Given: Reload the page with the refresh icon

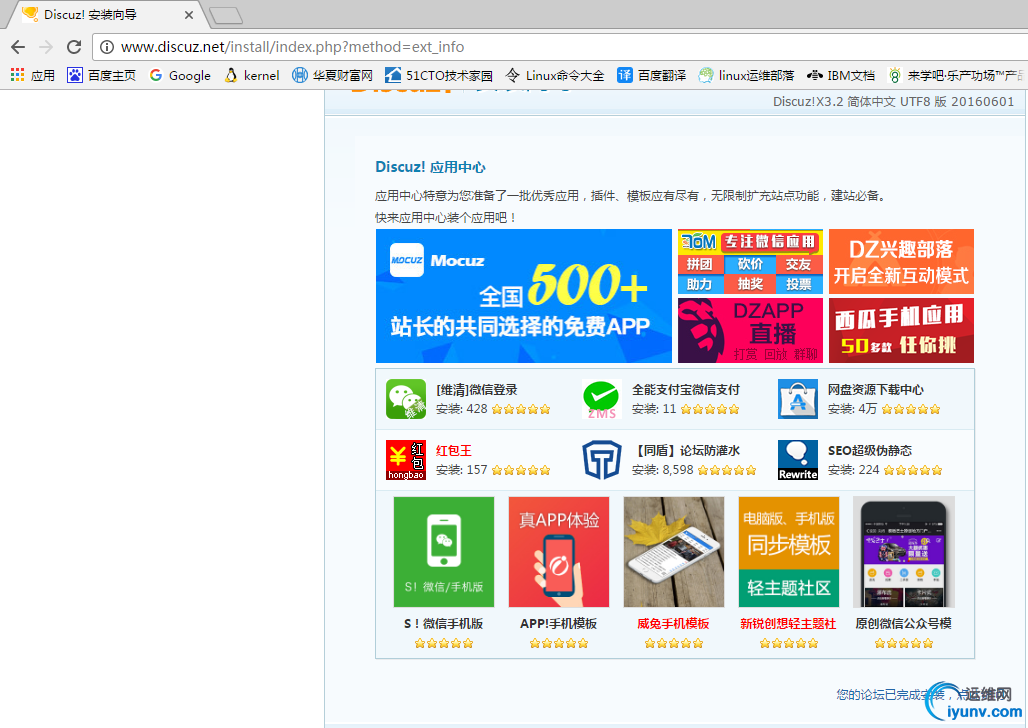Looking at the screenshot, I should tap(74, 47).
